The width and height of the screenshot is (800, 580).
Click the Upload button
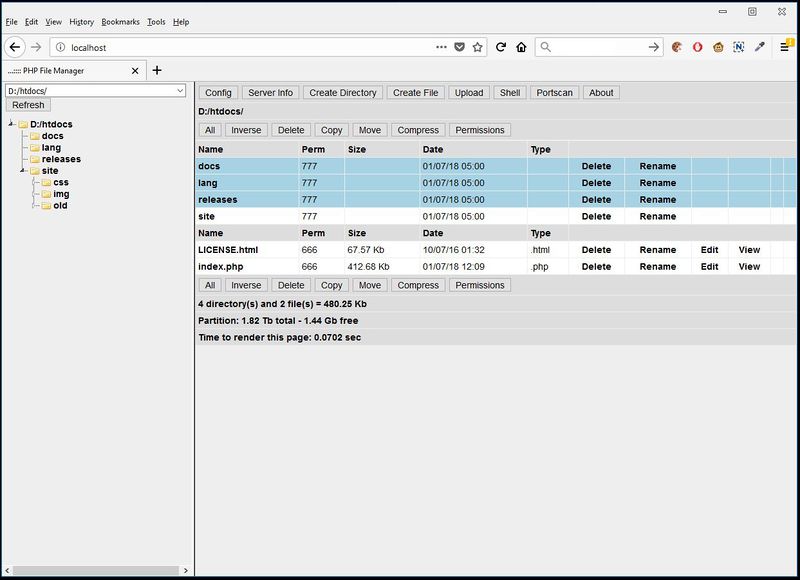469,93
